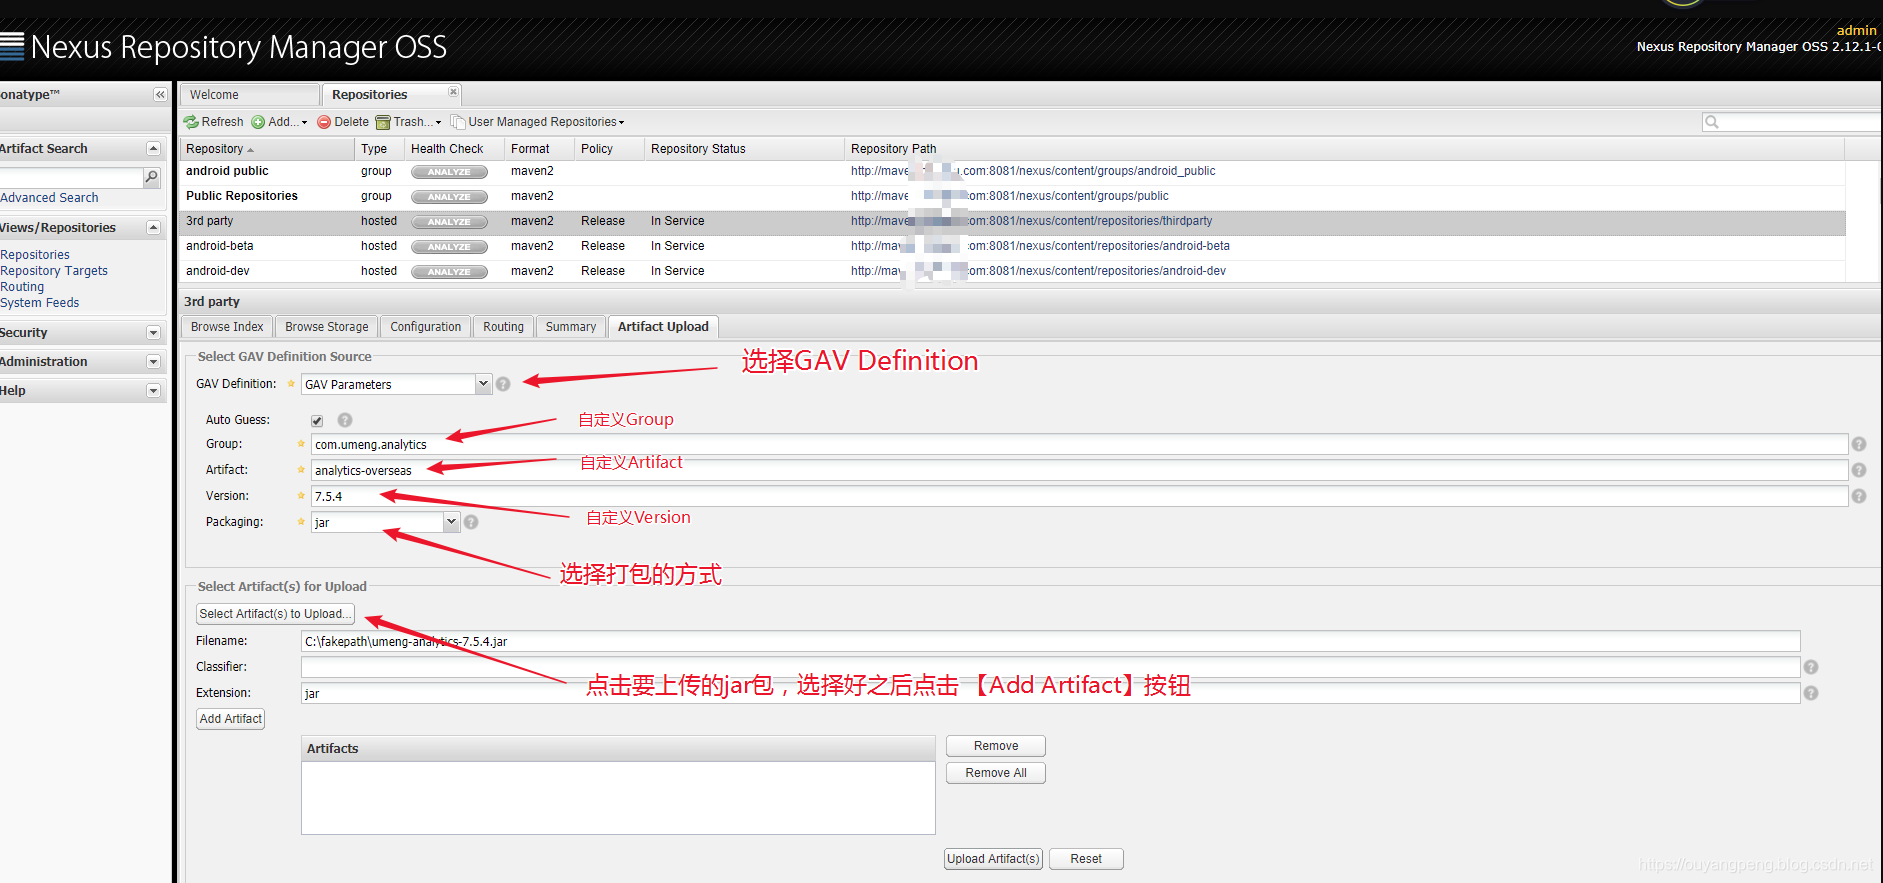Click the Add Artifact button
Image resolution: width=1883 pixels, height=883 pixels.
231,719
